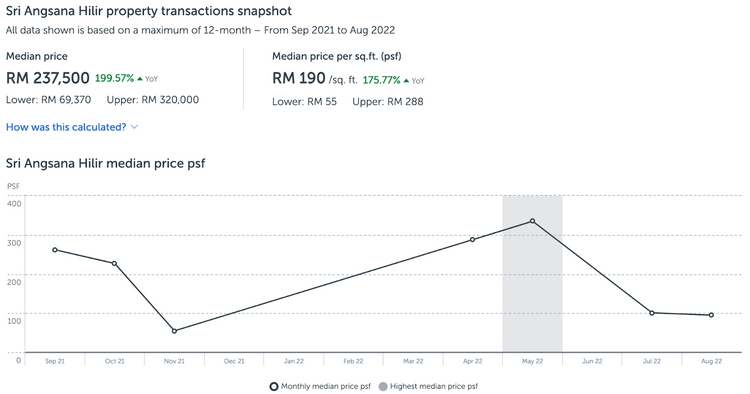Select the Oct 21 data point on chart

114,263
